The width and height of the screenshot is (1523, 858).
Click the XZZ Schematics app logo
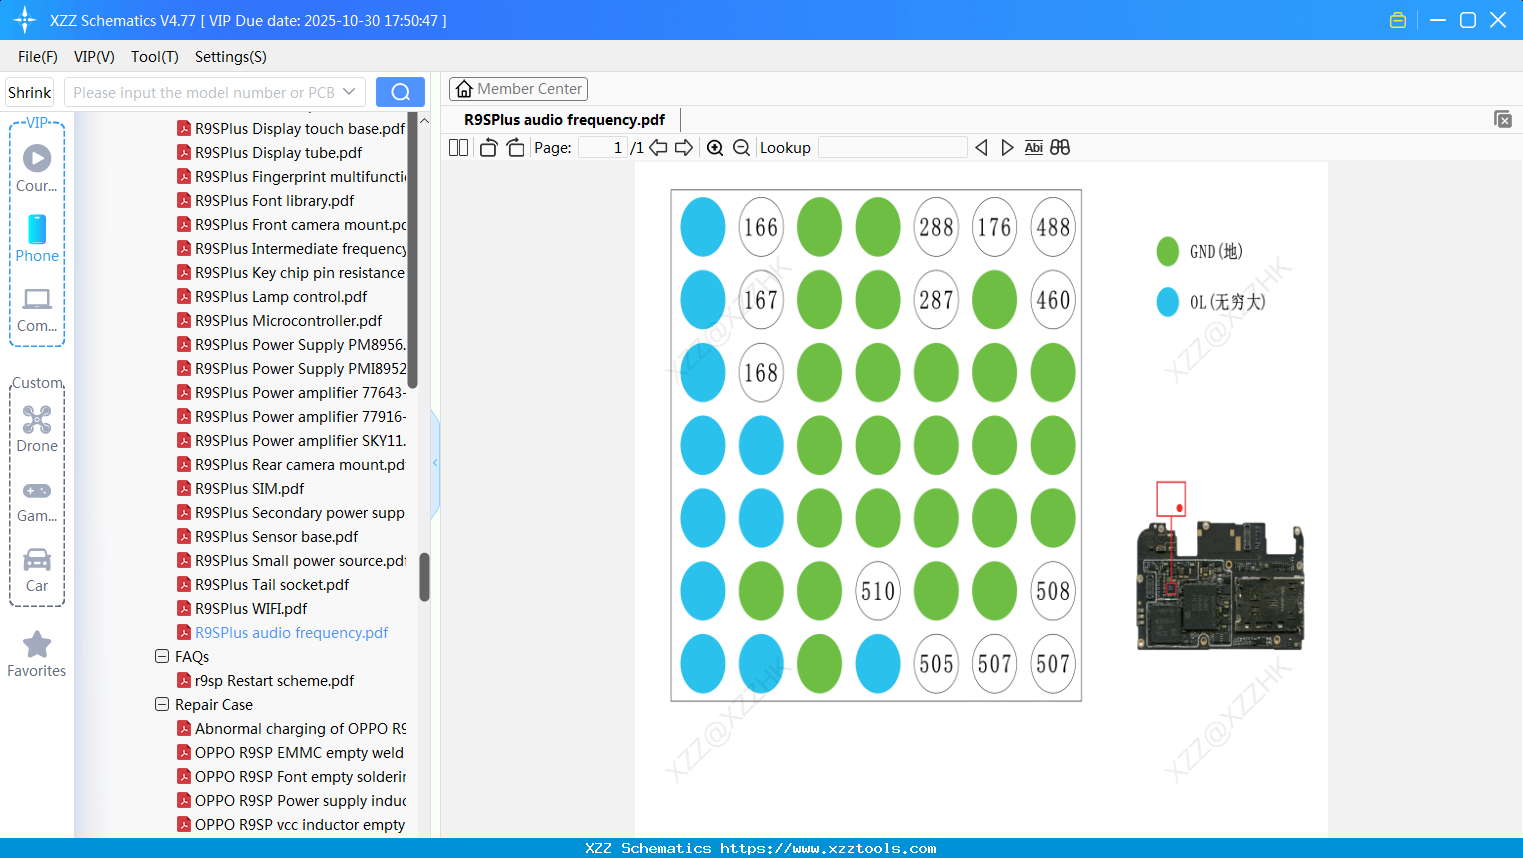point(25,20)
